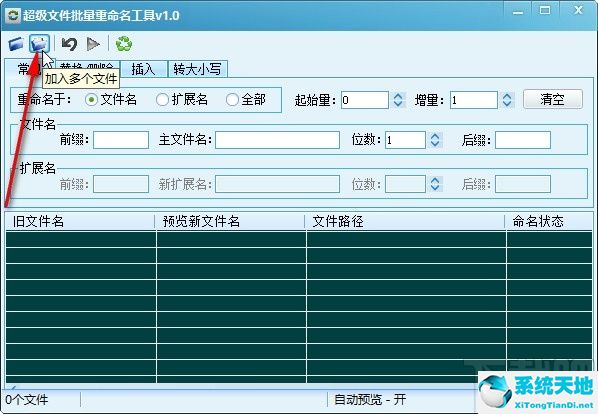The height and width of the screenshot is (414, 598).
Task: Click the green recycle refresh icon
Action: click(124, 44)
